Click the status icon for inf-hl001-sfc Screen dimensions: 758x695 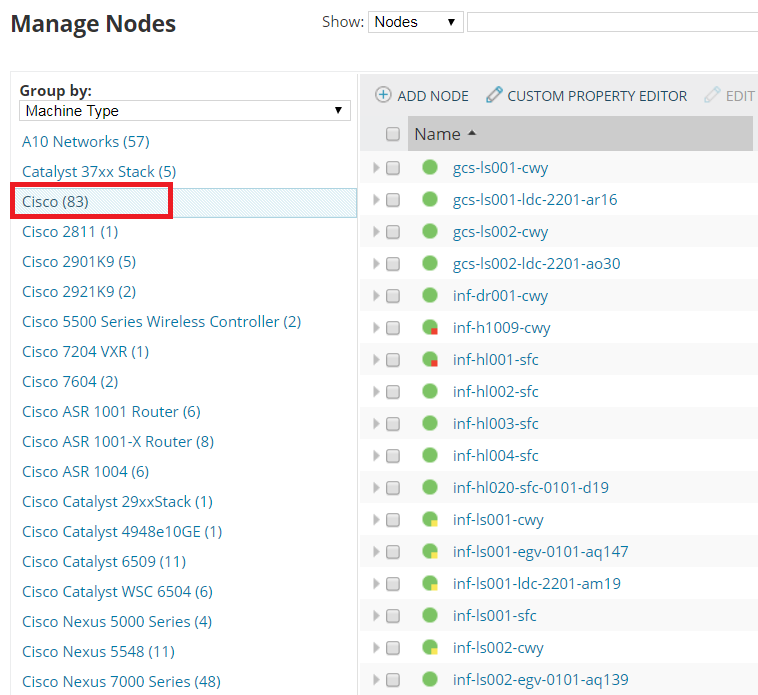tap(430, 360)
